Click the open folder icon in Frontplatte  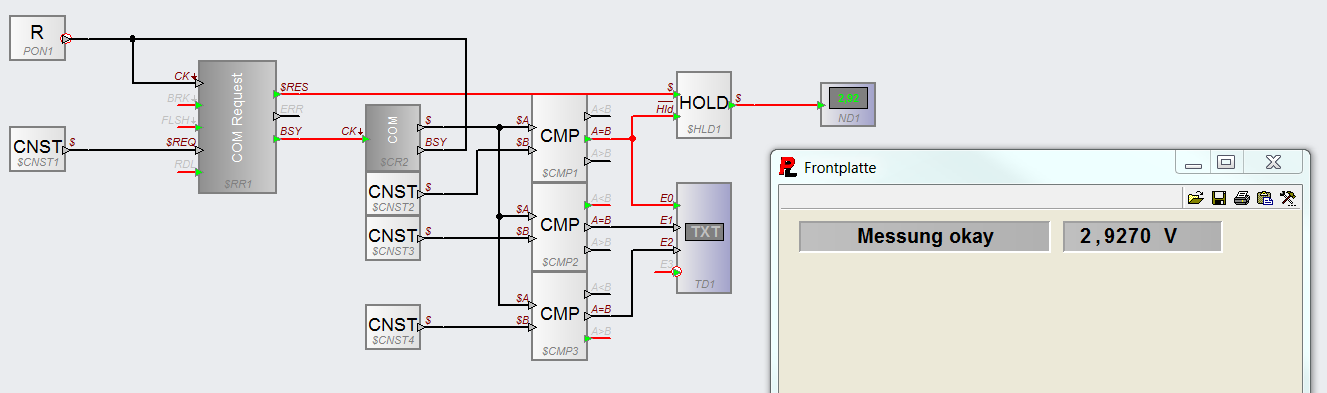point(1195,198)
